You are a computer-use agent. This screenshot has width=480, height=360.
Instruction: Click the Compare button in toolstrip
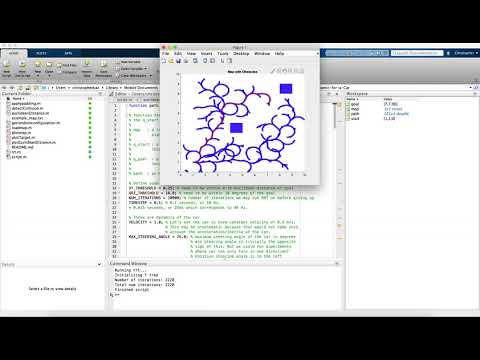66,72
